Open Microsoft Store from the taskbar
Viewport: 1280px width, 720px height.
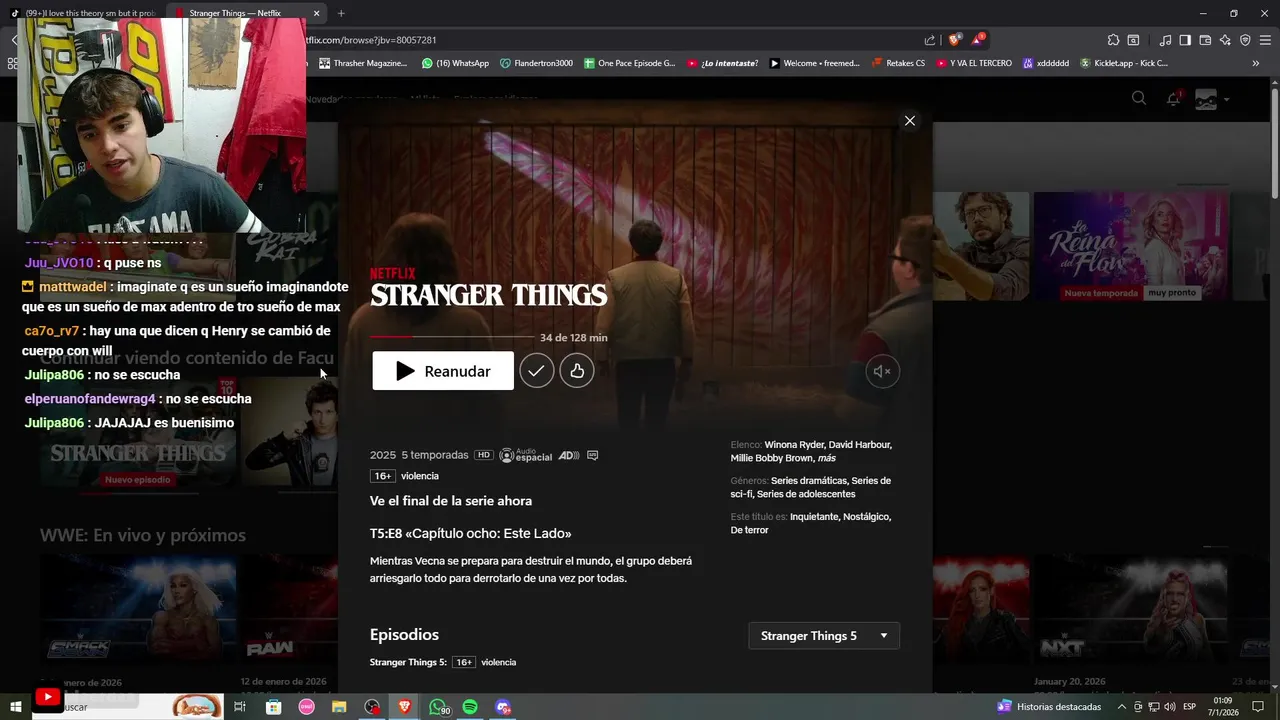coord(273,707)
